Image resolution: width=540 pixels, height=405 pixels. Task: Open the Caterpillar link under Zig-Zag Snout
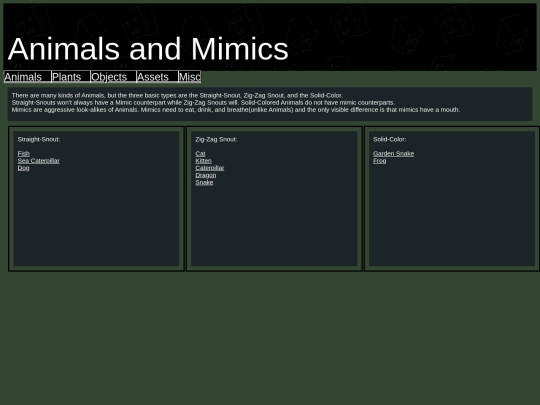tap(210, 168)
